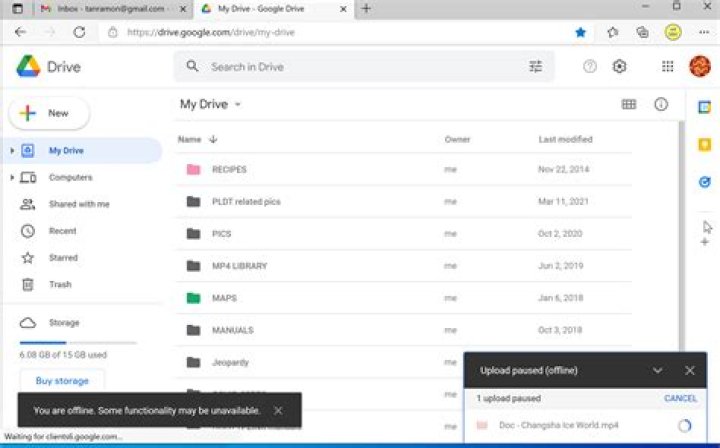Click the New button
Viewport: 720px width, 448px height.
point(49,113)
